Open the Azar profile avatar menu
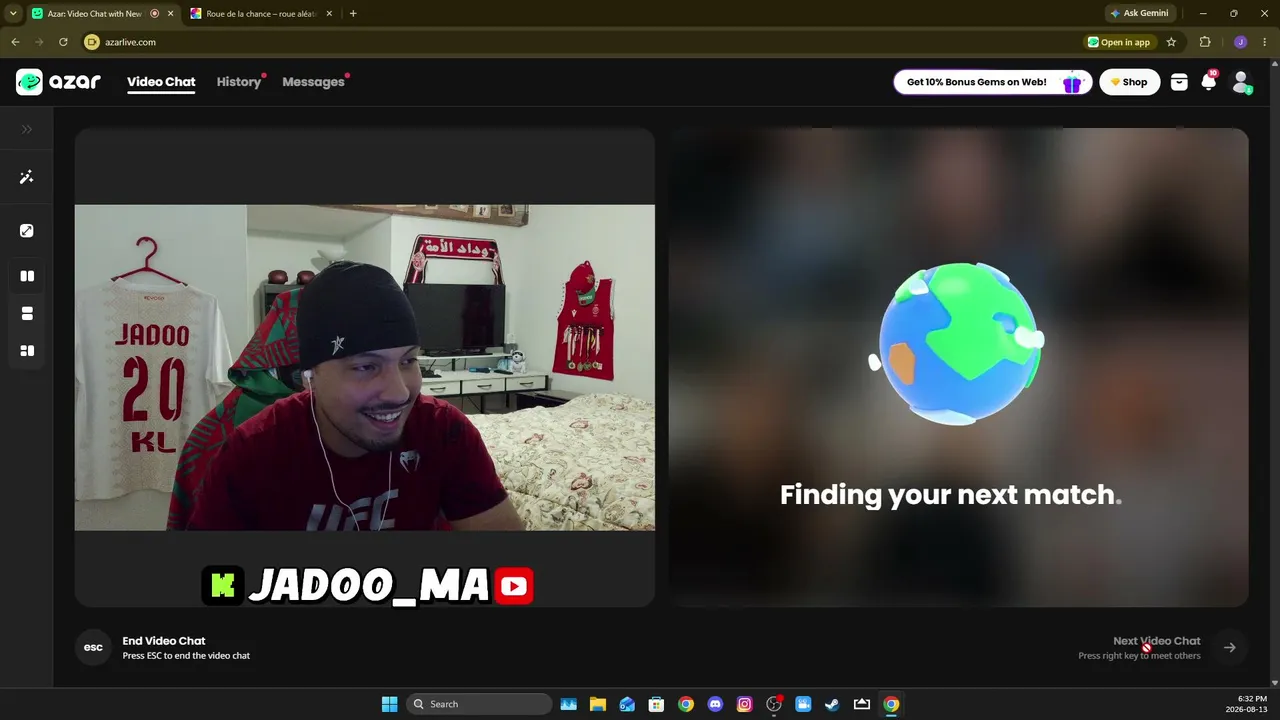The width and height of the screenshot is (1280, 720). pos(1241,82)
